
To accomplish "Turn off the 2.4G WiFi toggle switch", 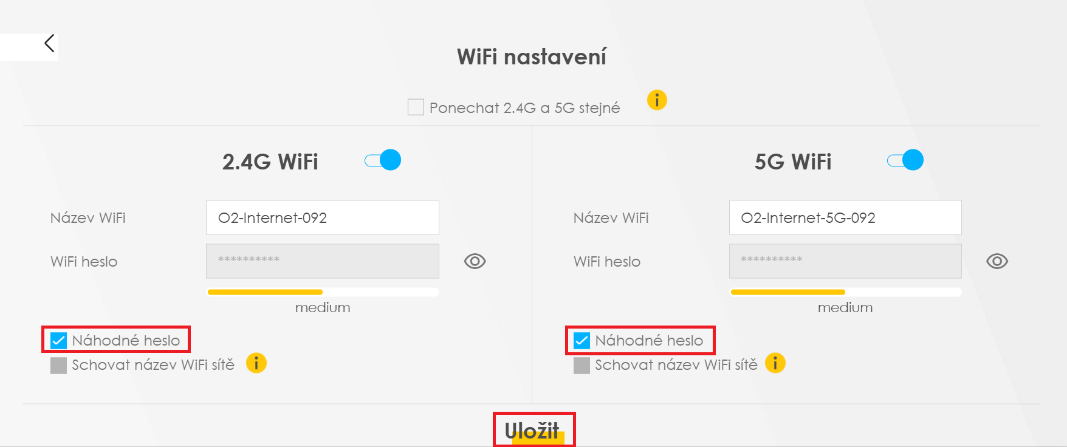I will point(383,160).
